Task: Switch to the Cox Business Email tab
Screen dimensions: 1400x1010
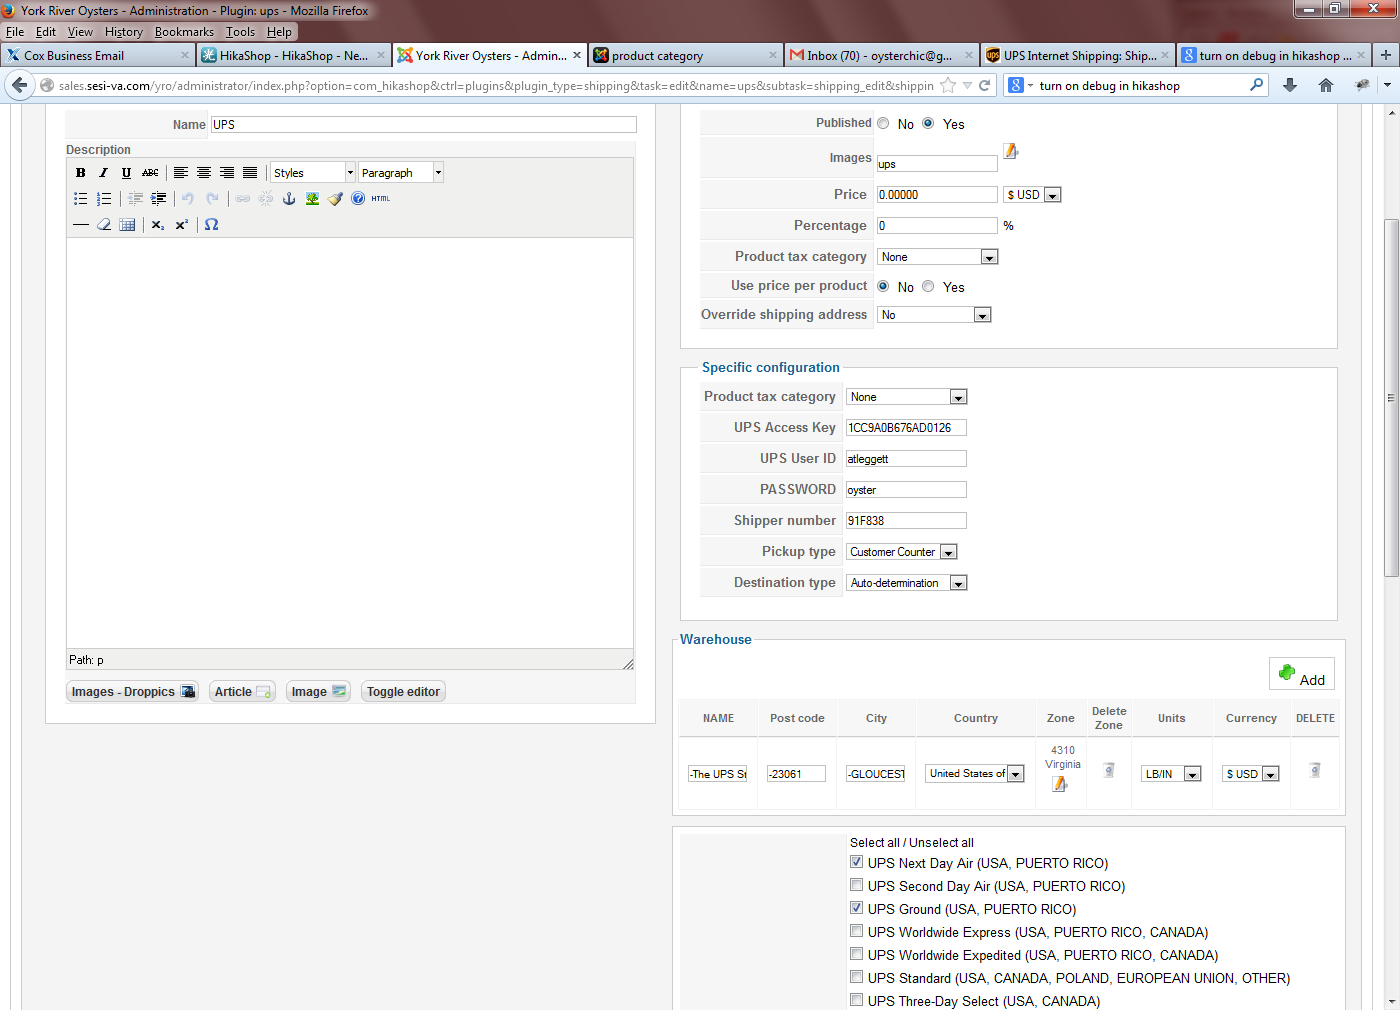Action: coord(97,55)
